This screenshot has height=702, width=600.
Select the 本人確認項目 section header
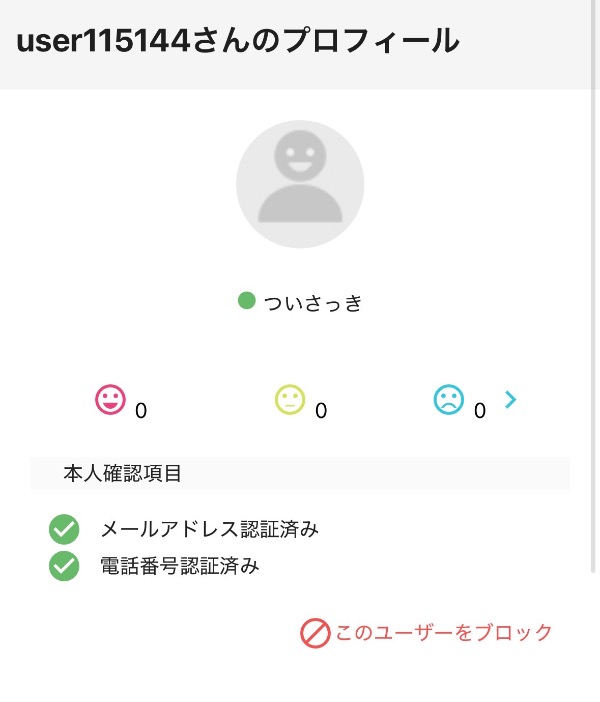pos(123,473)
